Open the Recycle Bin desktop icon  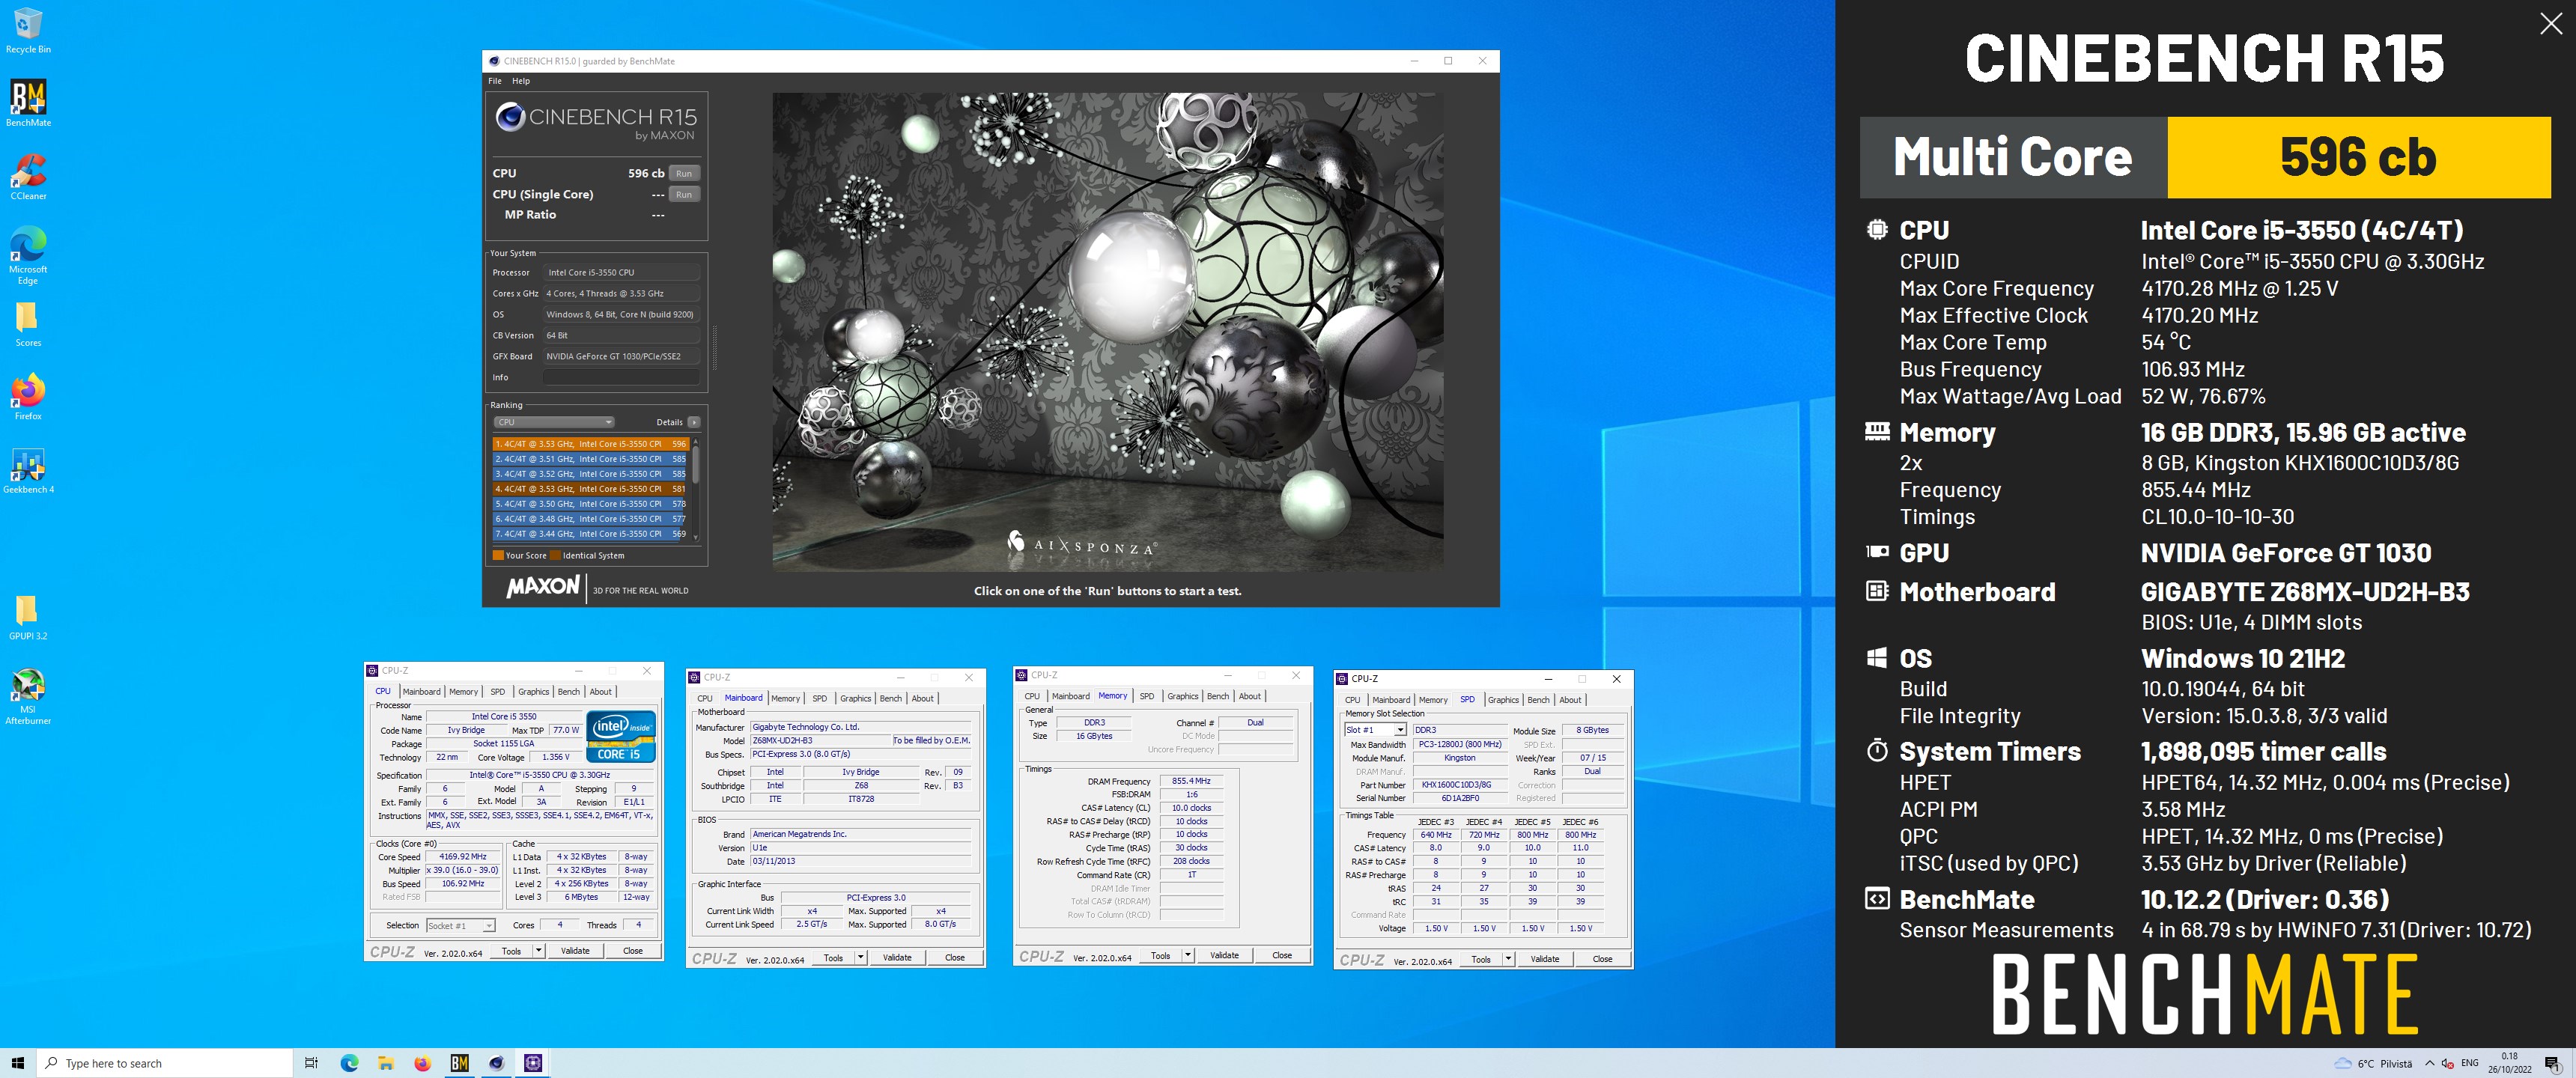click(28, 30)
